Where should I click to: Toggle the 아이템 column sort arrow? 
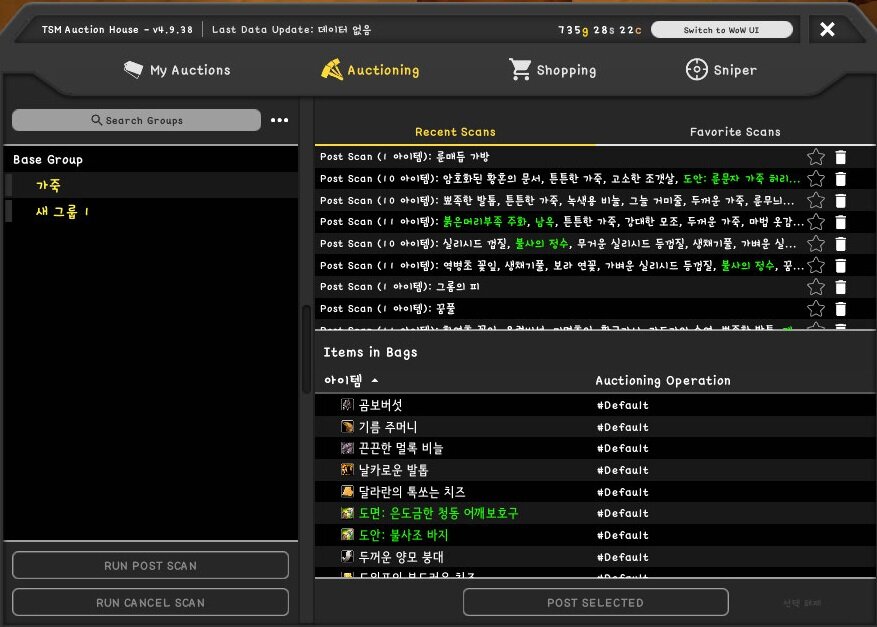[375, 380]
